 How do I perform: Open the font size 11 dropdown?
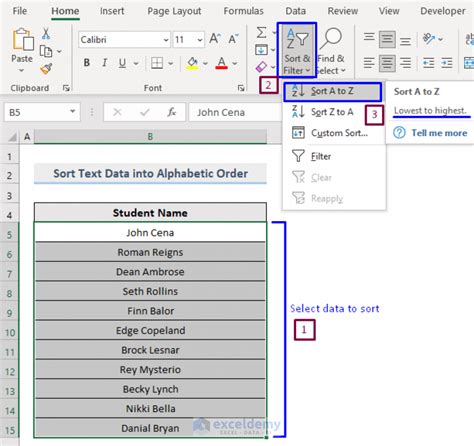[x=200, y=40]
